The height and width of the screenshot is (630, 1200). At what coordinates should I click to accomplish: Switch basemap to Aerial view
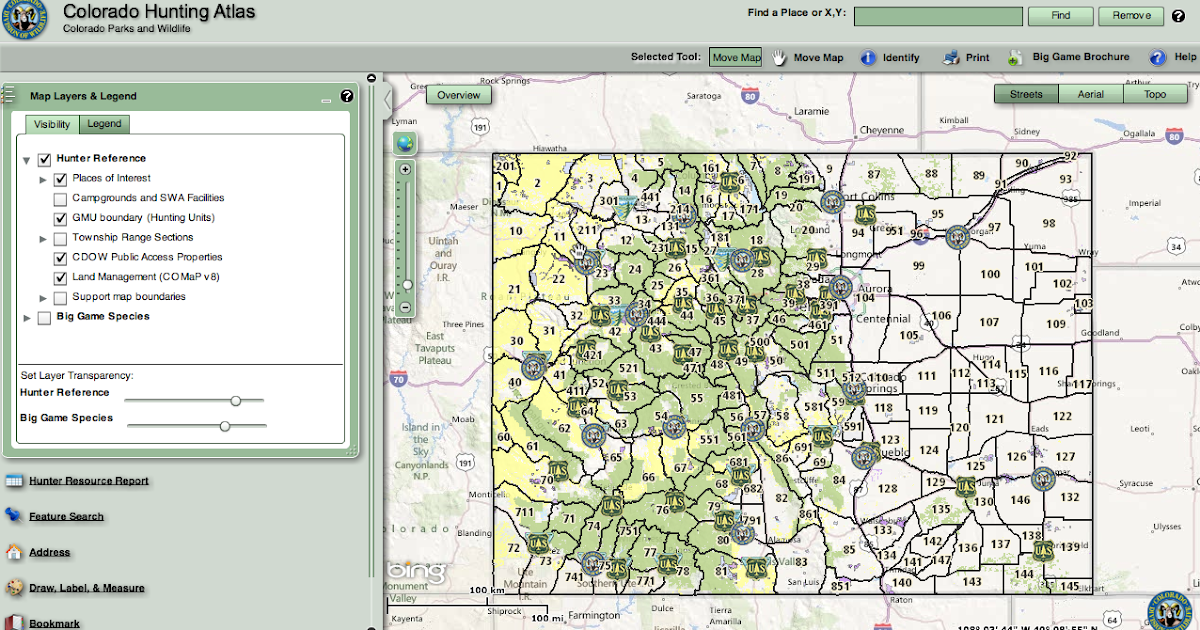(1089, 94)
